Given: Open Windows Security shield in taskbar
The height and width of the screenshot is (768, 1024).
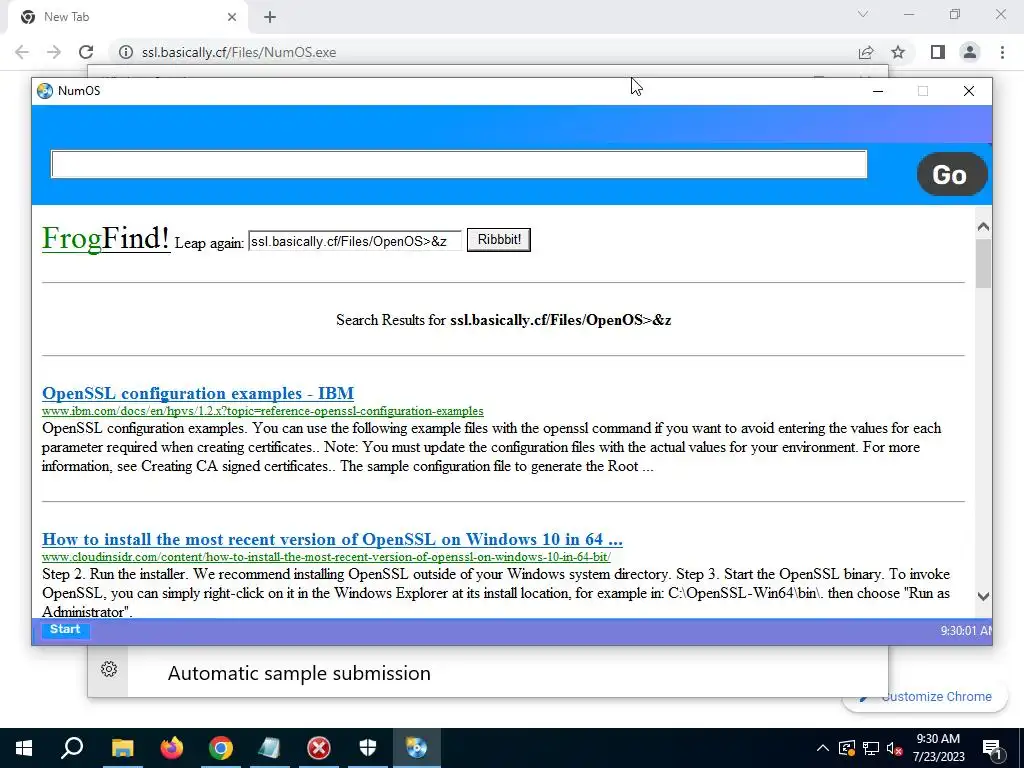Looking at the screenshot, I should tap(368, 748).
